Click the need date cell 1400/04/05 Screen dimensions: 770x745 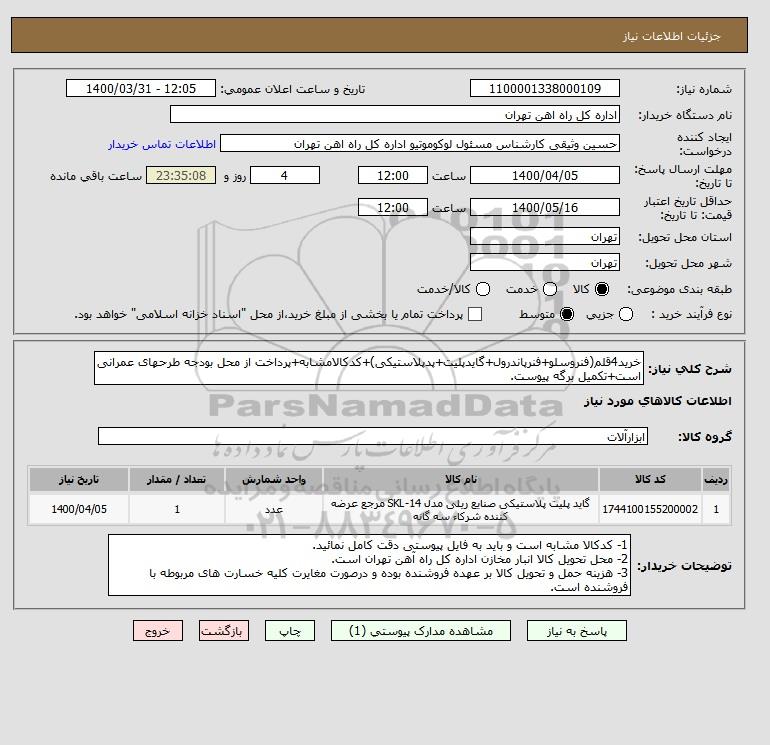pos(79,509)
